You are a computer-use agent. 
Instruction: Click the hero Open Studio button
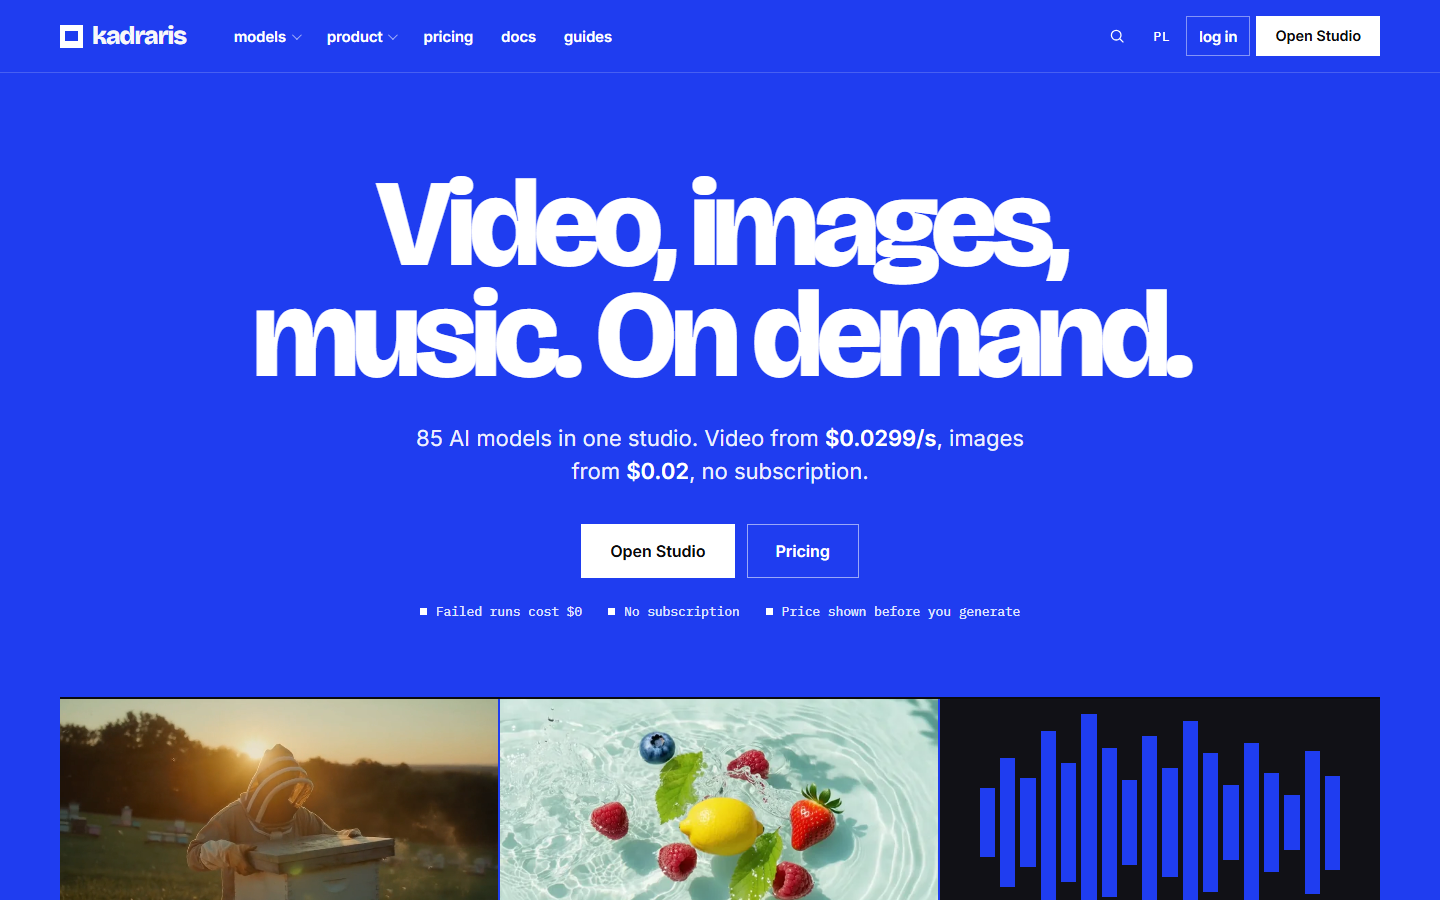tap(658, 551)
